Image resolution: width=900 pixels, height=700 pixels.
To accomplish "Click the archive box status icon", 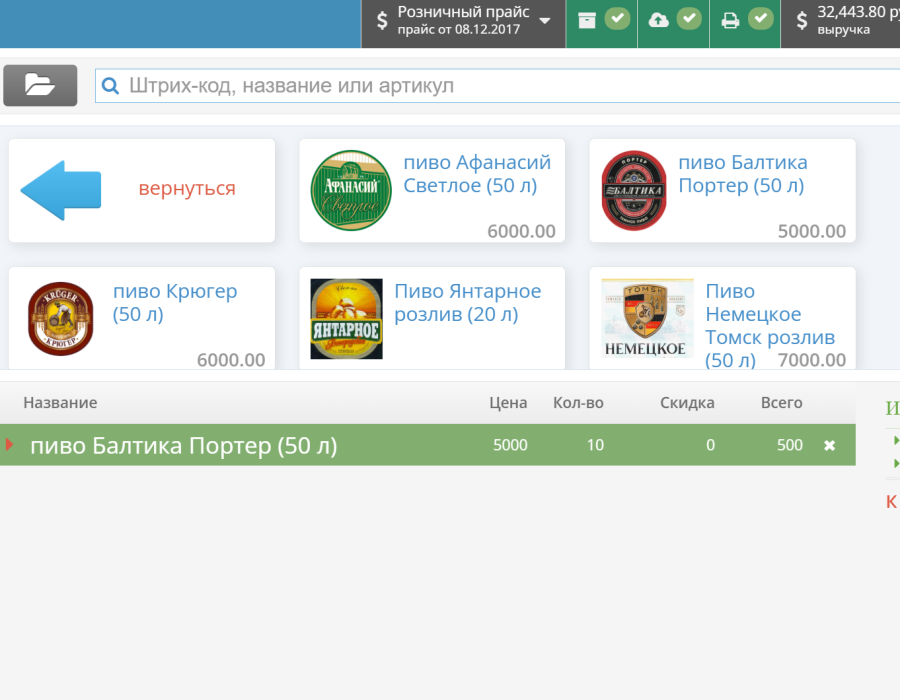I will (587, 20).
